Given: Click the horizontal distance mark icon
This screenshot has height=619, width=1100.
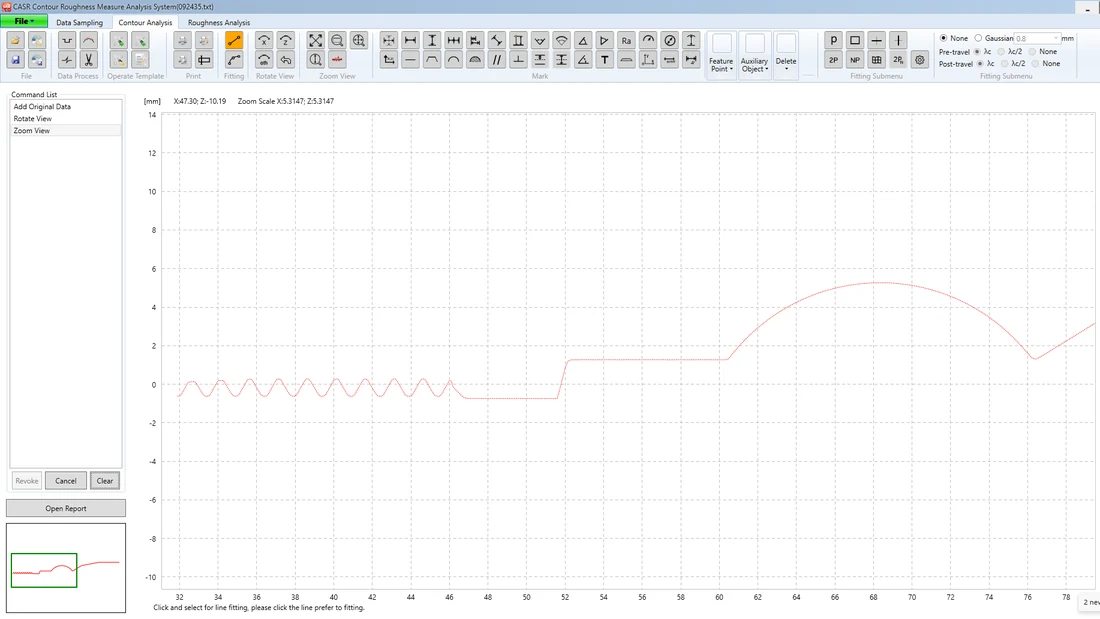Looking at the screenshot, I should pos(410,41).
